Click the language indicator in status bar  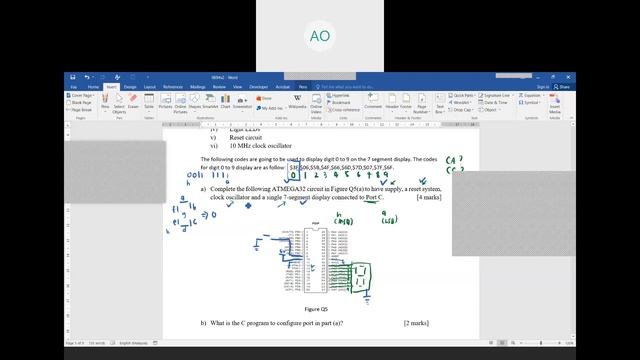pos(133,343)
